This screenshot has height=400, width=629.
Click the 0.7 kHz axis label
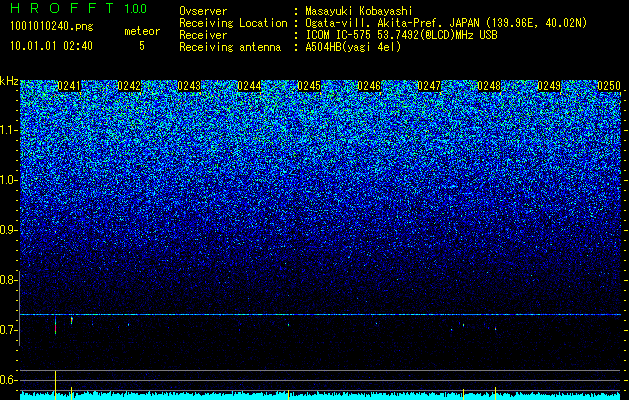click(x=9, y=330)
